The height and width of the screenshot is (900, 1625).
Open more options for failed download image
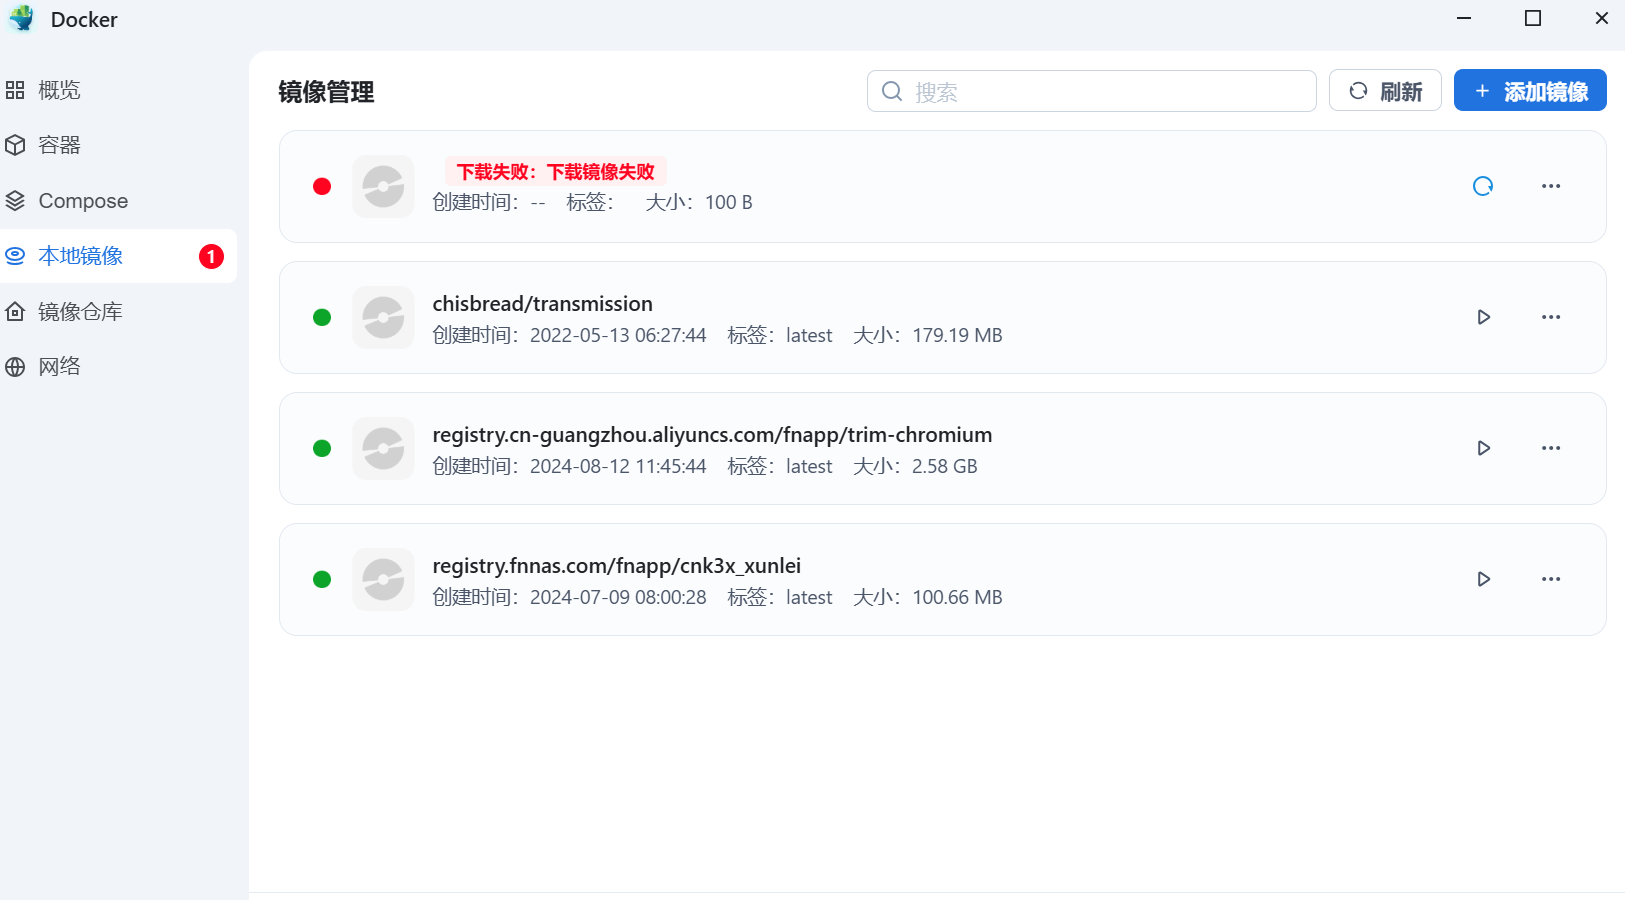tap(1551, 186)
